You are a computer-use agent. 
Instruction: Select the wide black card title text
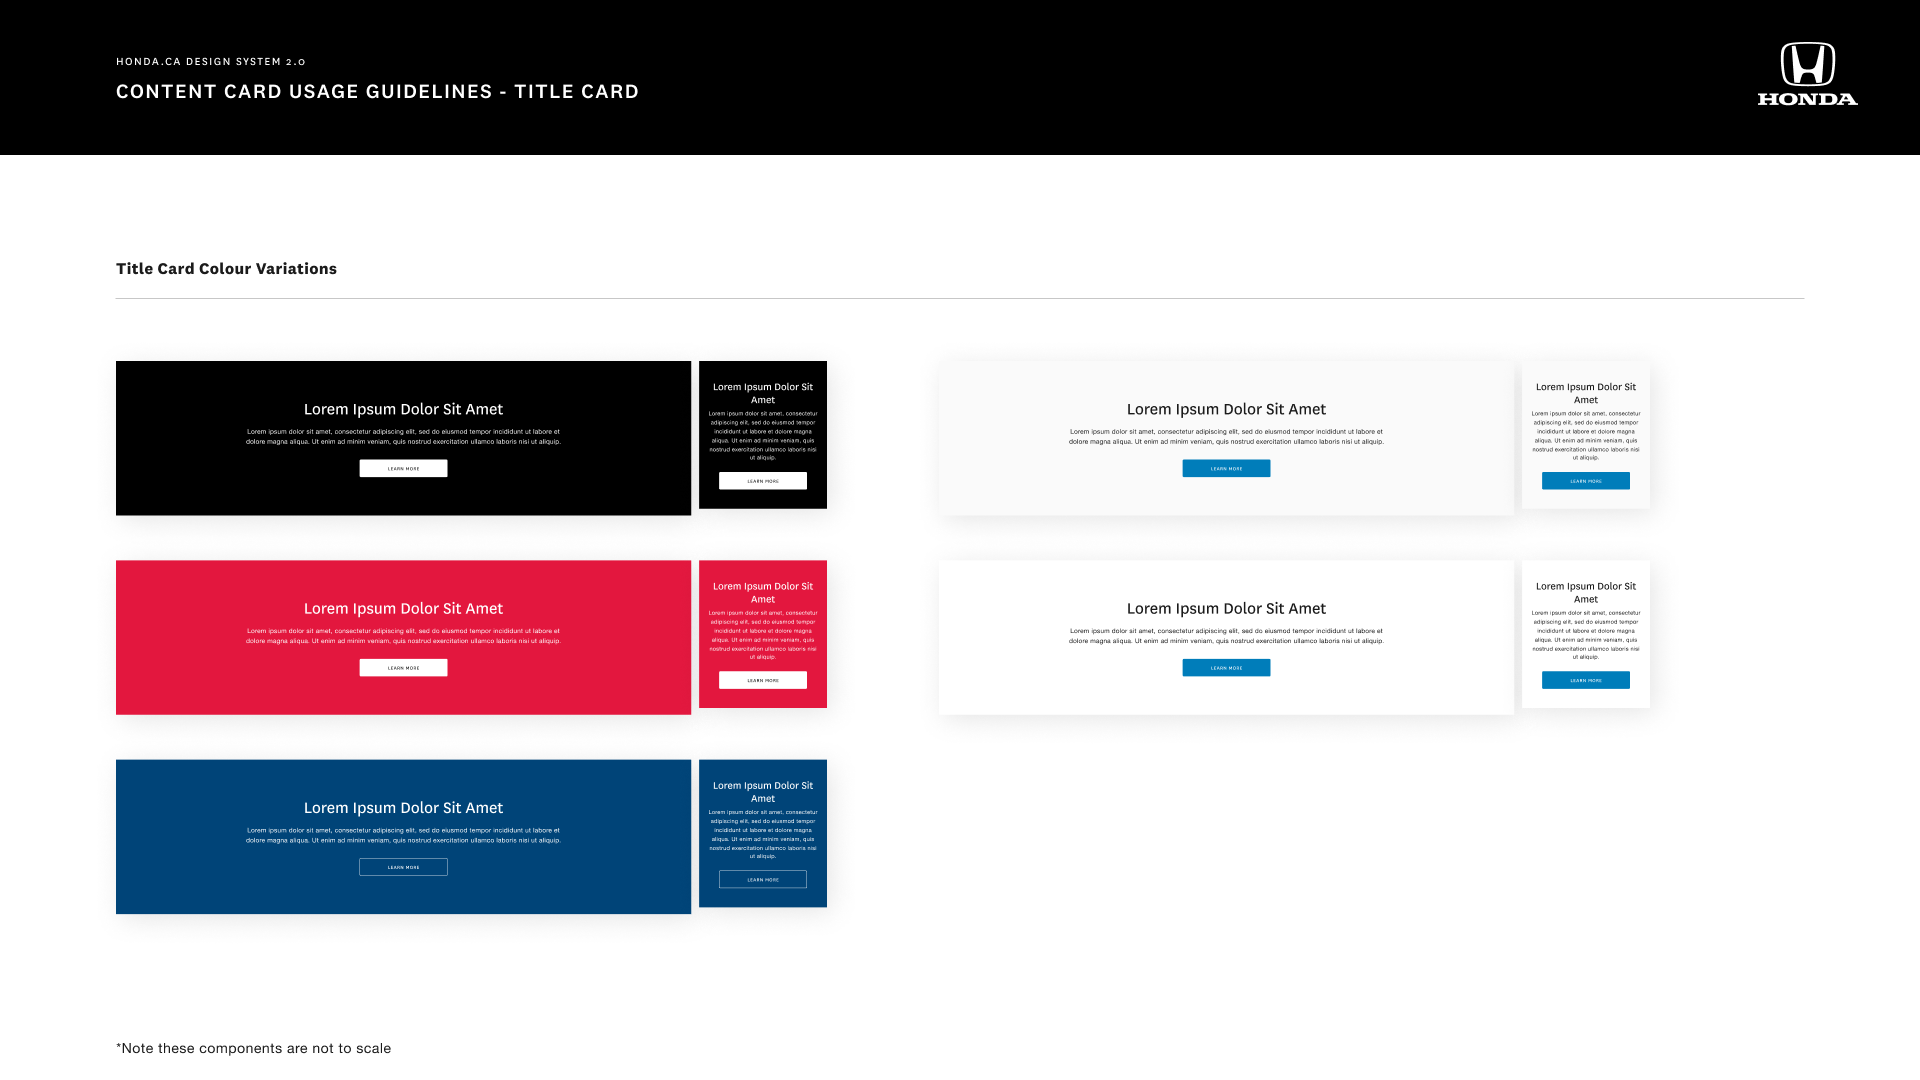403,409
